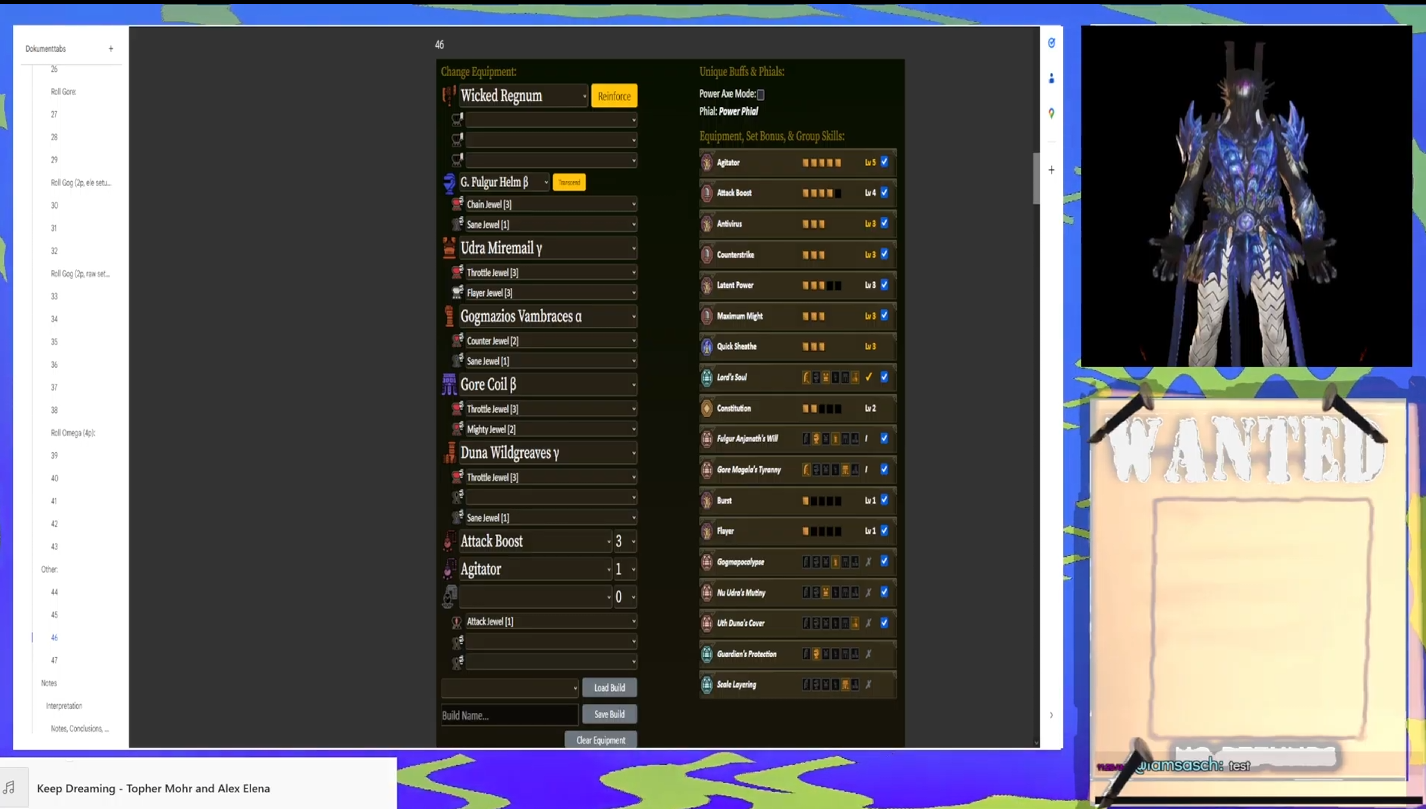Click the Udra Miremail chest armor icon
This screenshot has width=1426, height=809.
pyautogui.click(x=449, y=248)
